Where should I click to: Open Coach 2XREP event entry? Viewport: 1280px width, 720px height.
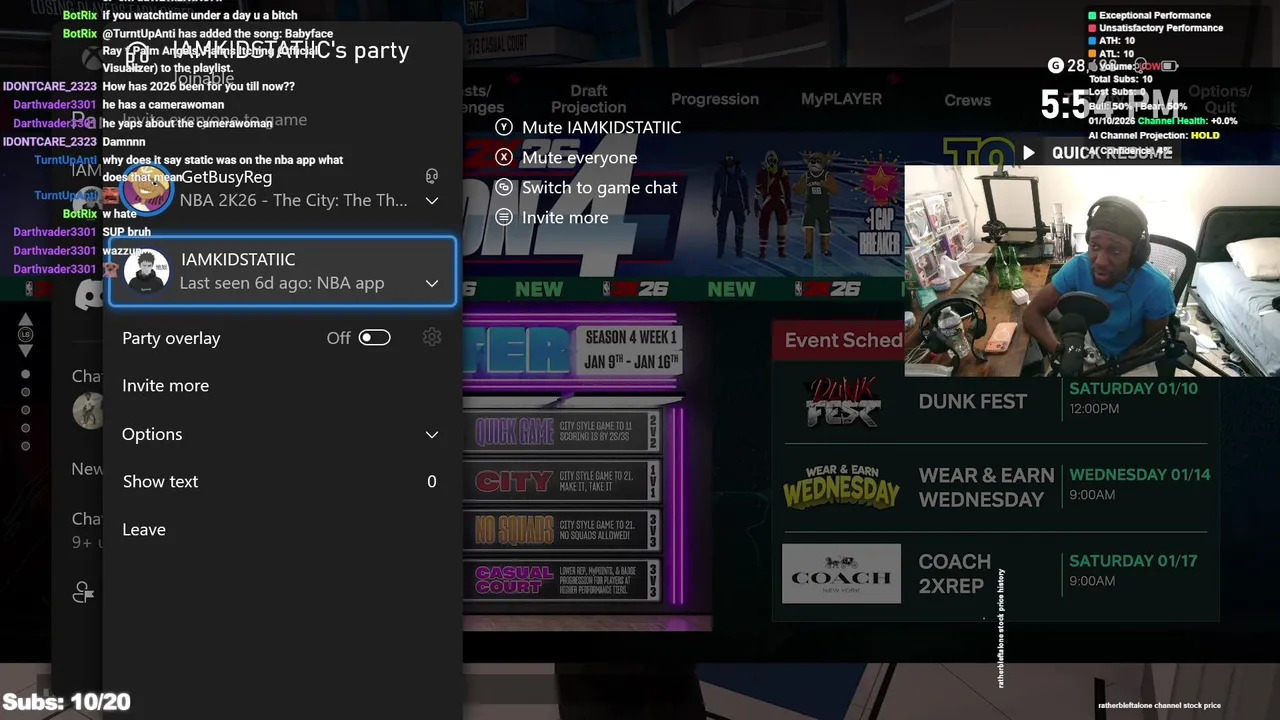pyautogui.click(x=995, y=573)
